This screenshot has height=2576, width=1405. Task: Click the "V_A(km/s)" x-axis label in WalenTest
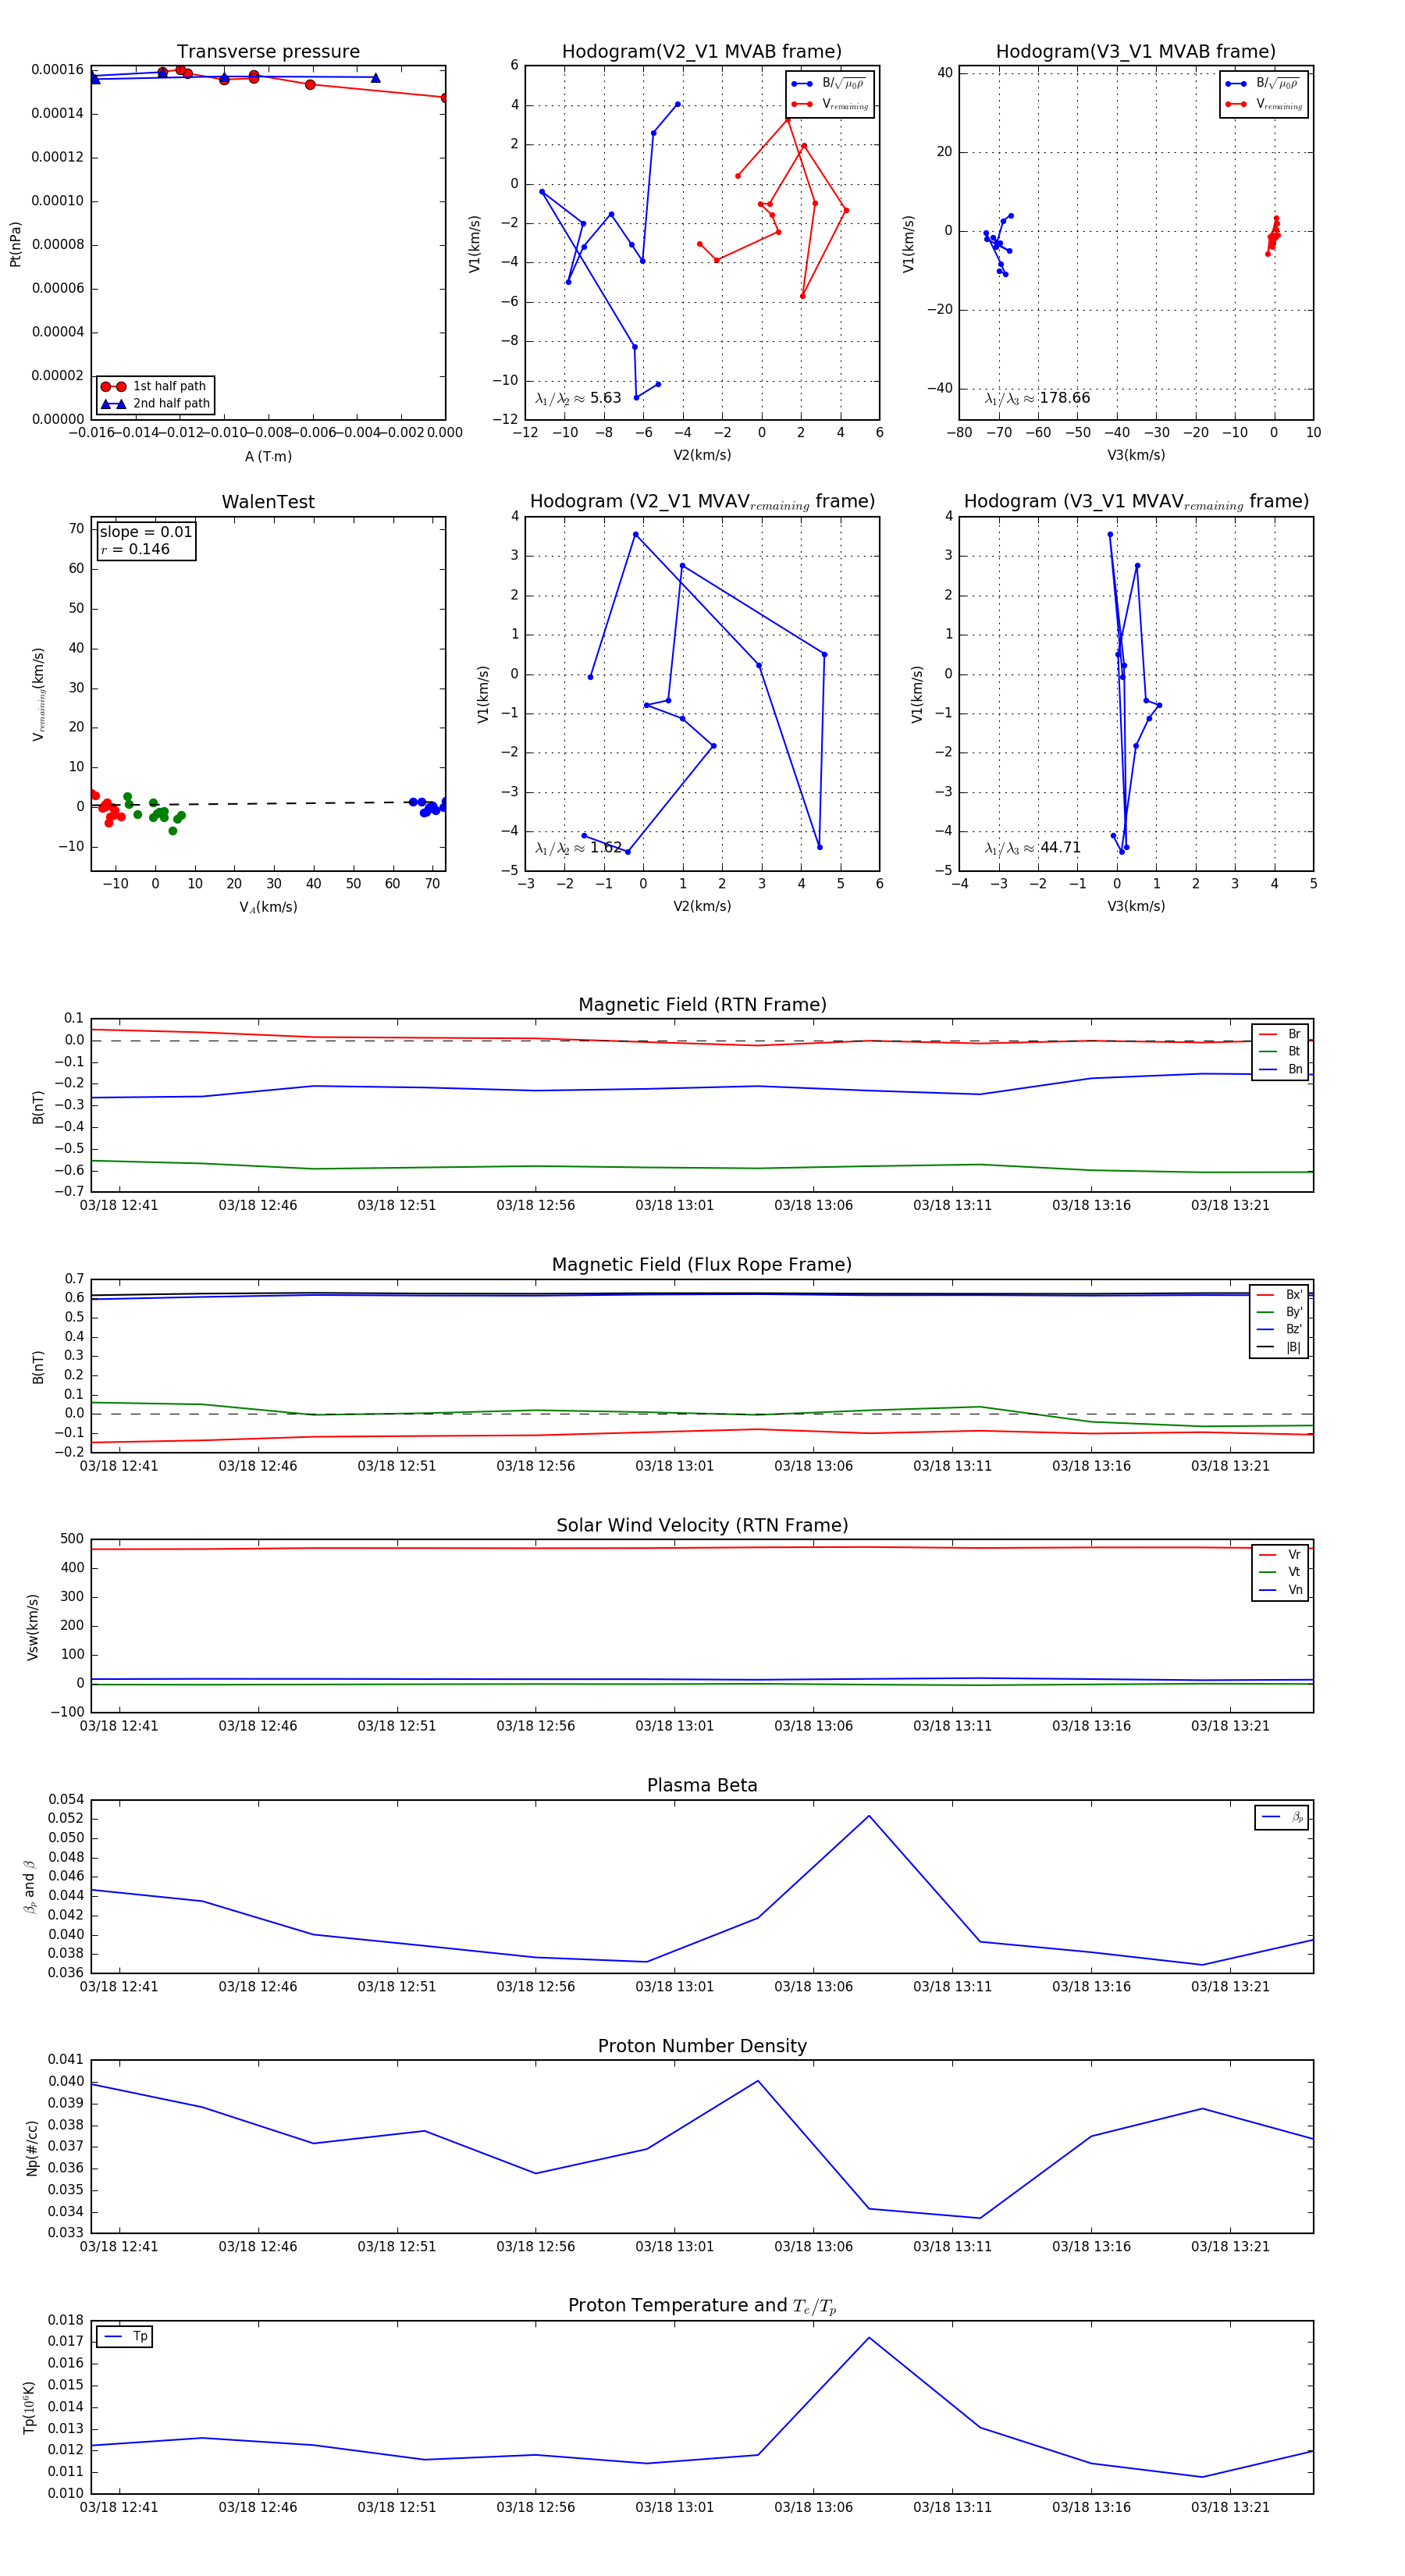click(268, 907)
